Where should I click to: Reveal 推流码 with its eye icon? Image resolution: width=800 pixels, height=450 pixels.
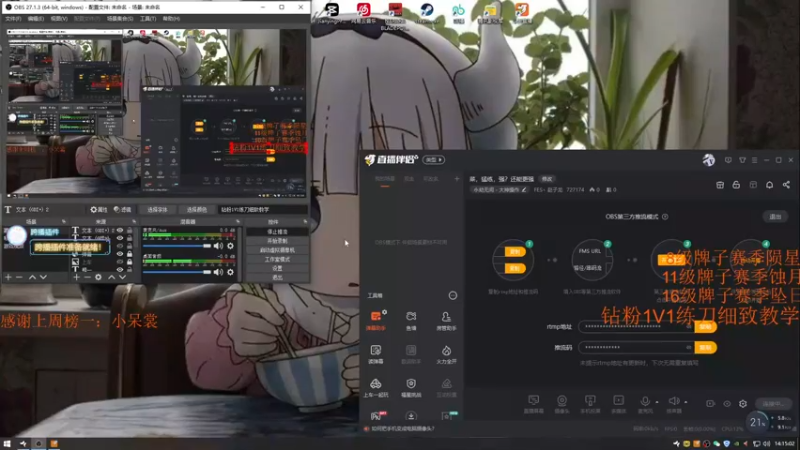[689, 347]
